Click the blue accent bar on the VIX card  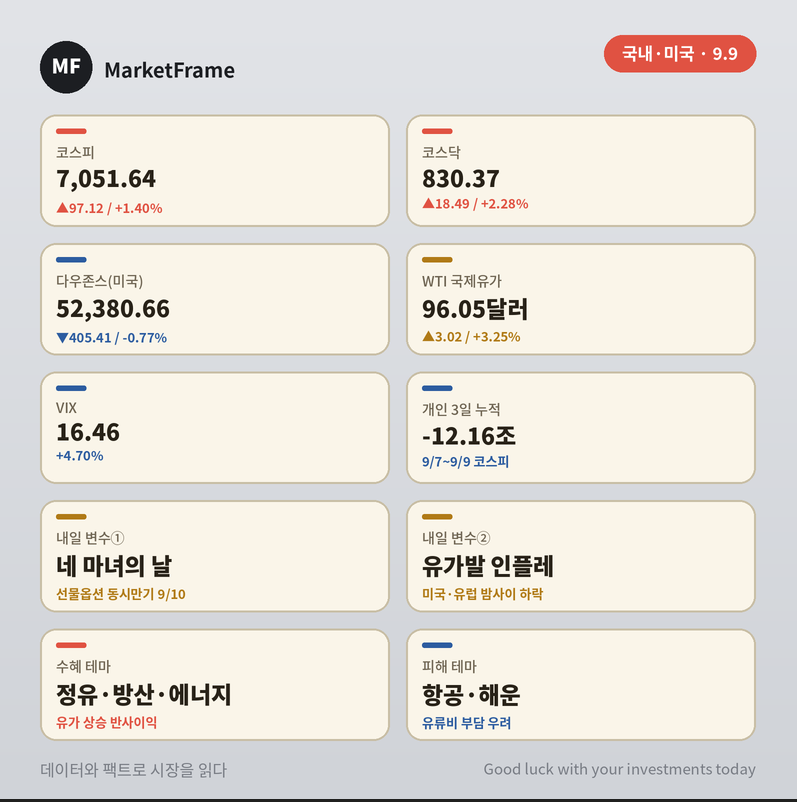pyautogui.click(x=71, y=388)
